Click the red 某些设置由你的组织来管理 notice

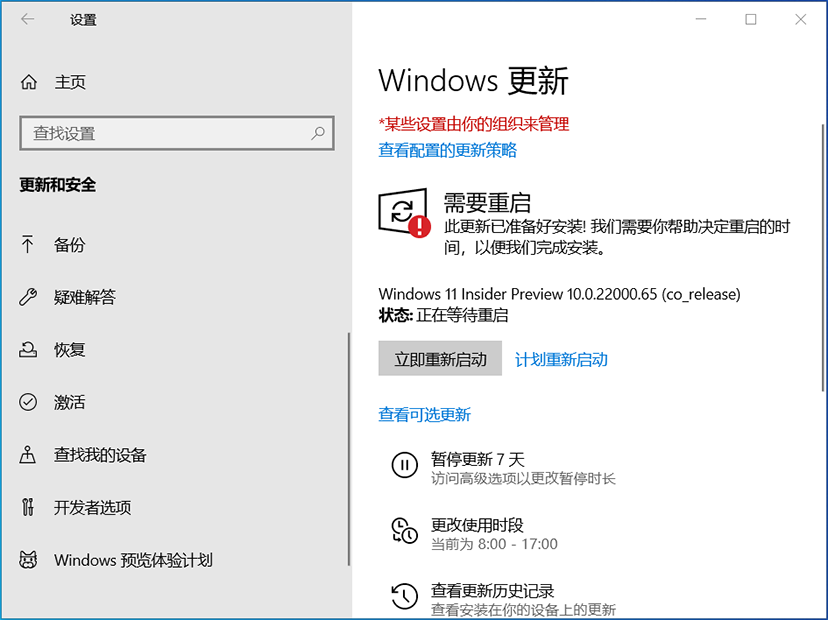click(x=474, y=124)
